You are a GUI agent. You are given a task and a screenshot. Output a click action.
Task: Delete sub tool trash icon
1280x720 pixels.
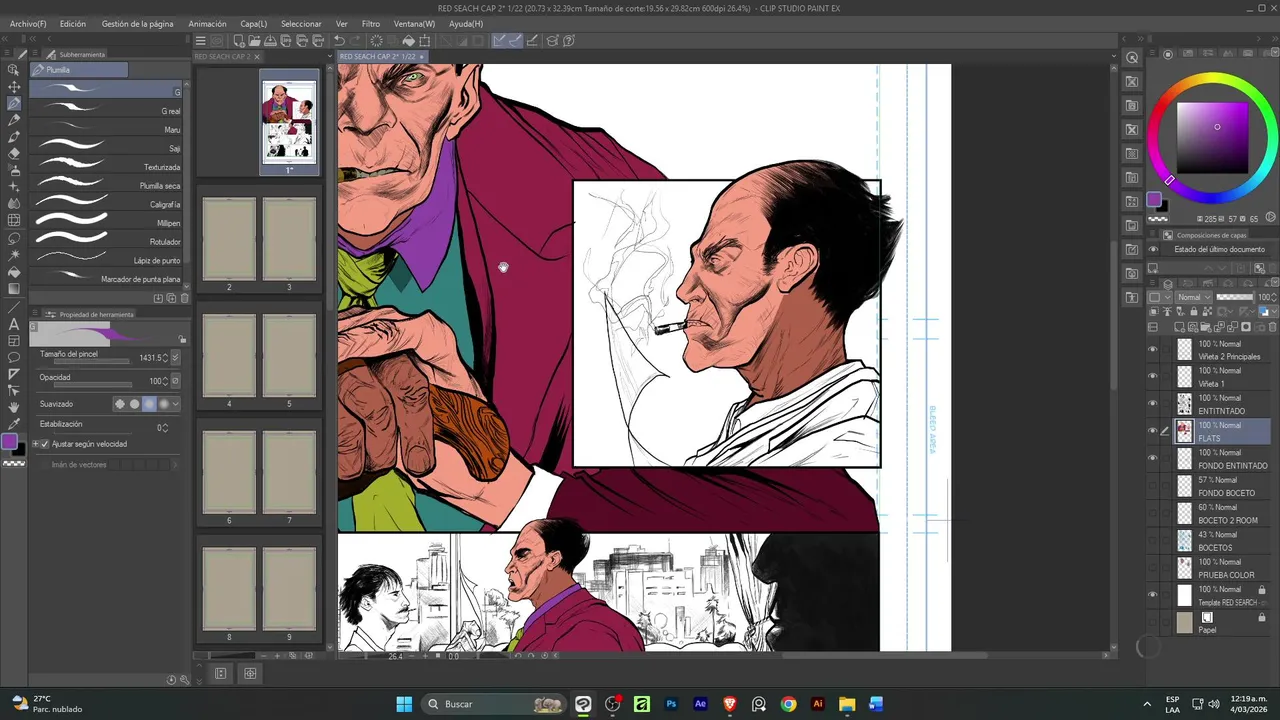click(184, 298)
